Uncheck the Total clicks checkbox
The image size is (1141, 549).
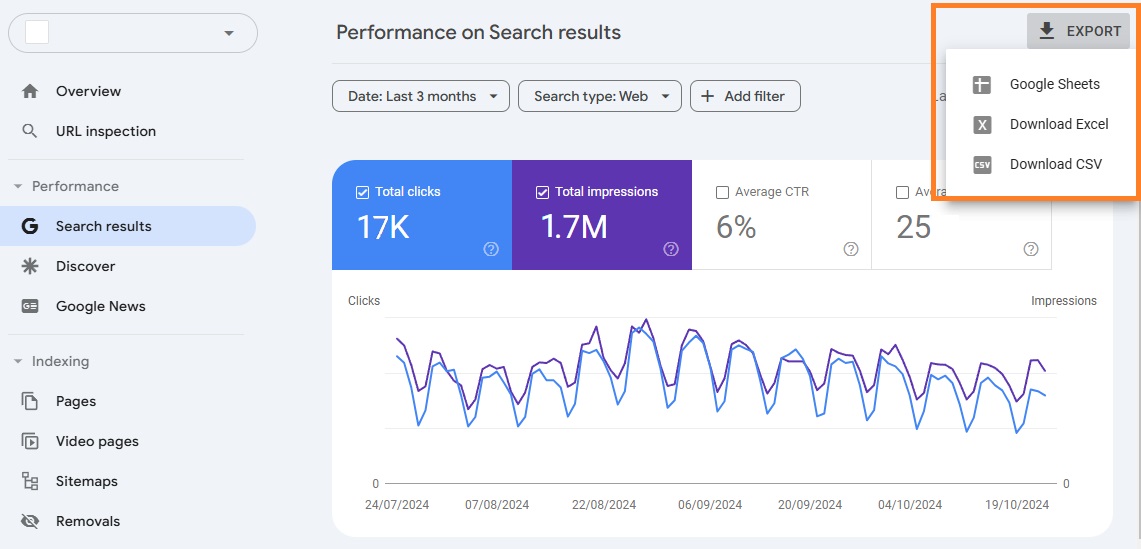click(362, 192)
